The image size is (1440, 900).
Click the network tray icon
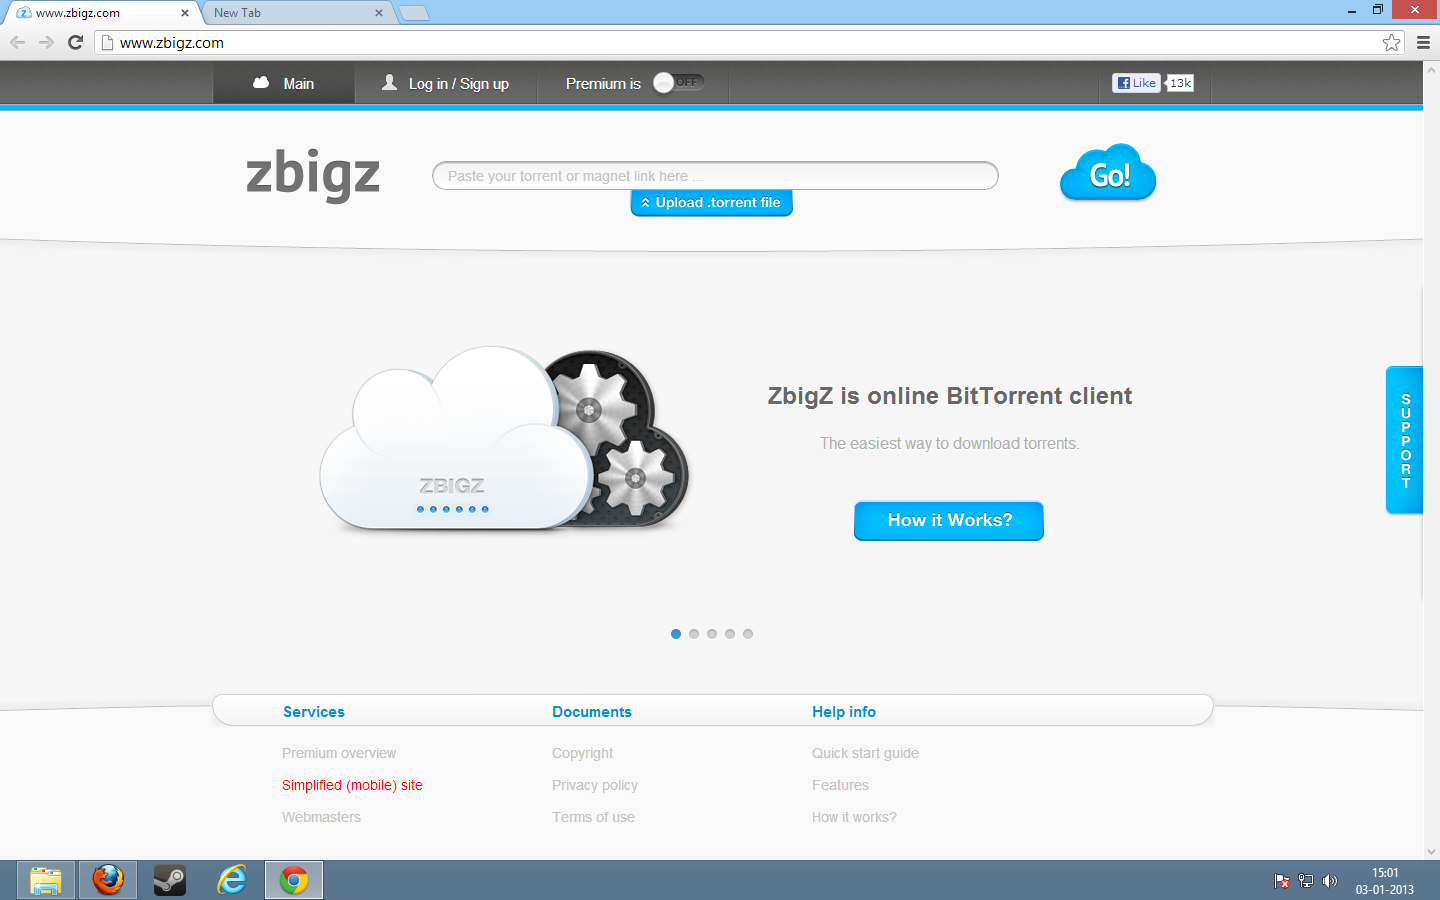point(1305,881)
